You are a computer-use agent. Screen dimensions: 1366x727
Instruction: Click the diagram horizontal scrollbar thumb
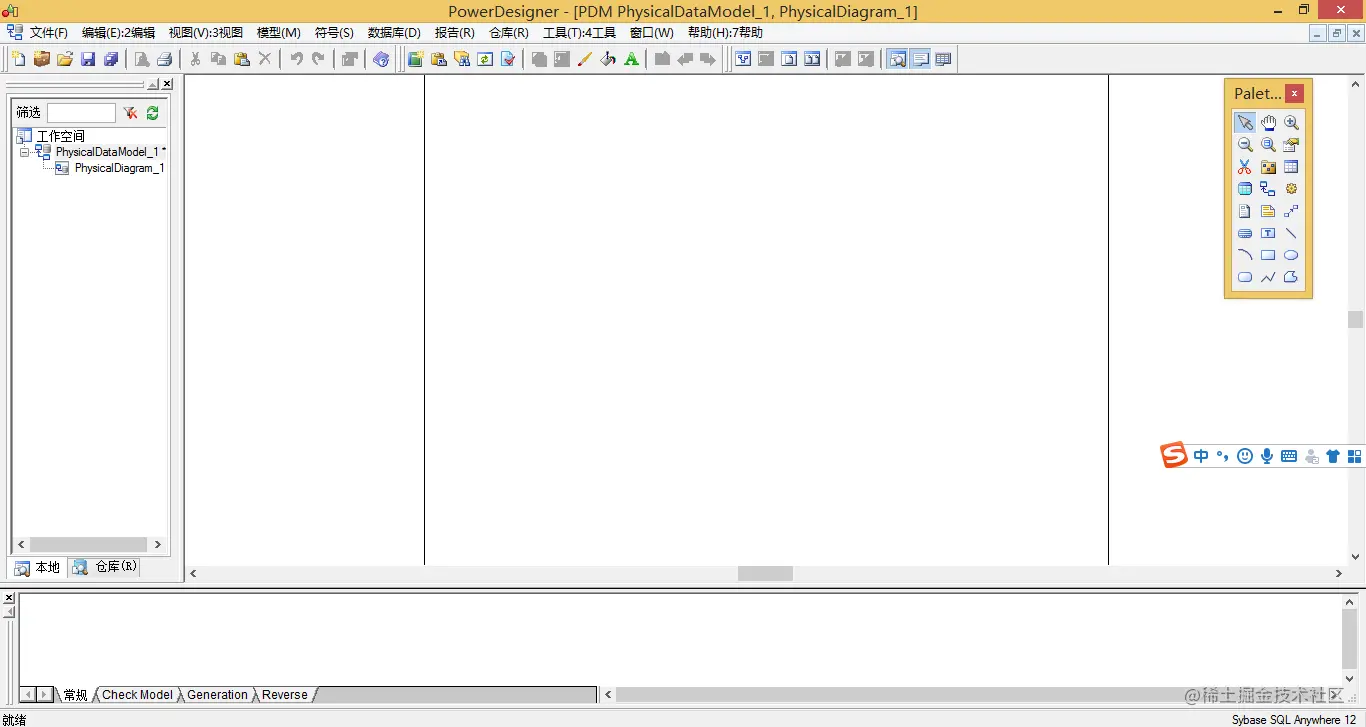(x=765, y=574)
